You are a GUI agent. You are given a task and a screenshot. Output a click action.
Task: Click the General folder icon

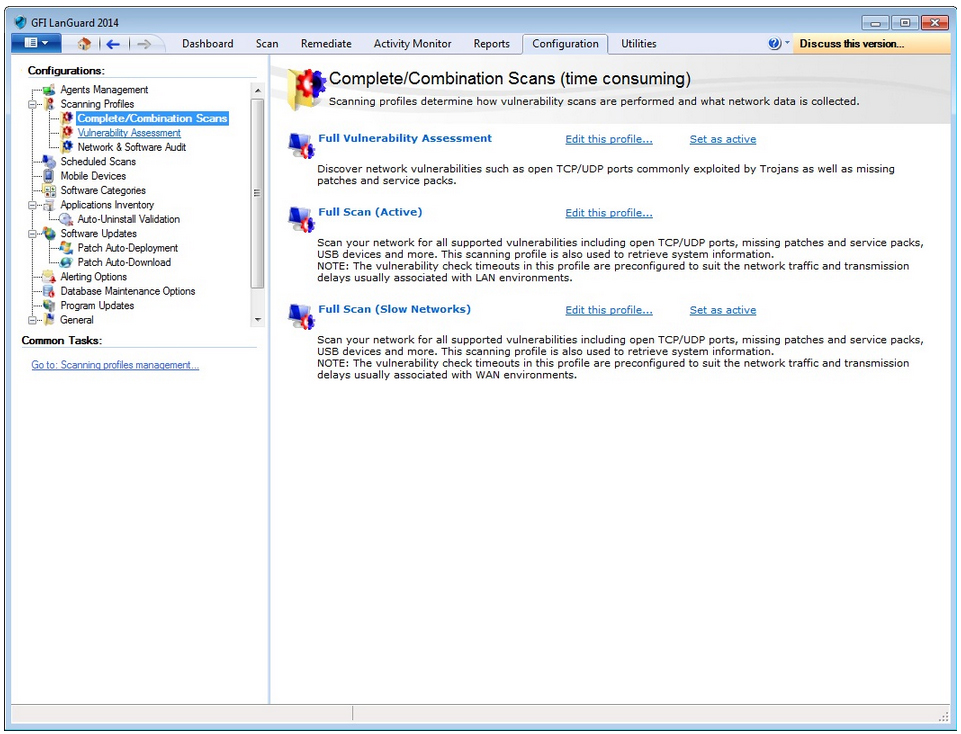coord(49,320)
